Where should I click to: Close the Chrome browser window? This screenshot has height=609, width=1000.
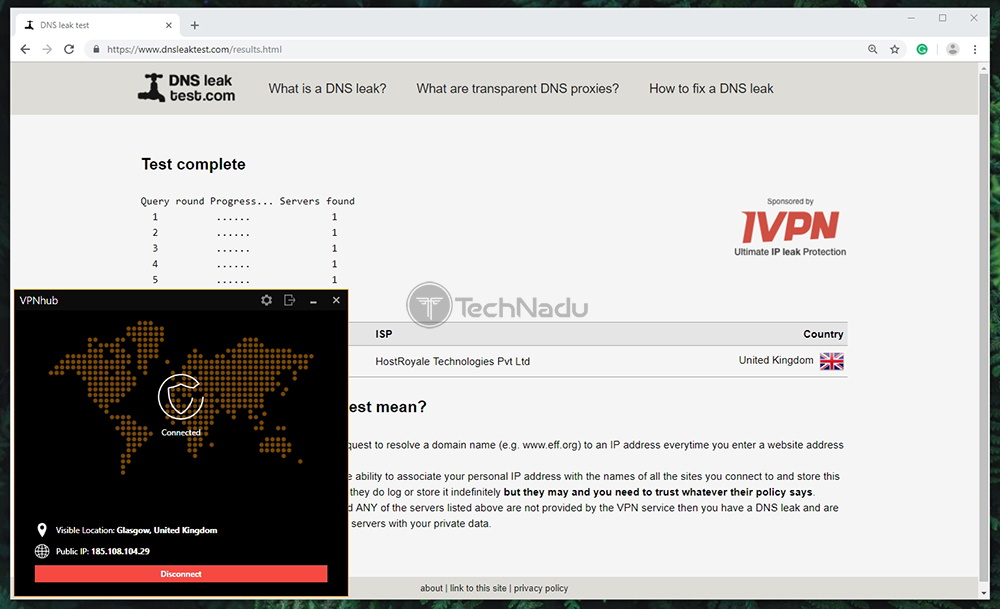tap(974, 18)
